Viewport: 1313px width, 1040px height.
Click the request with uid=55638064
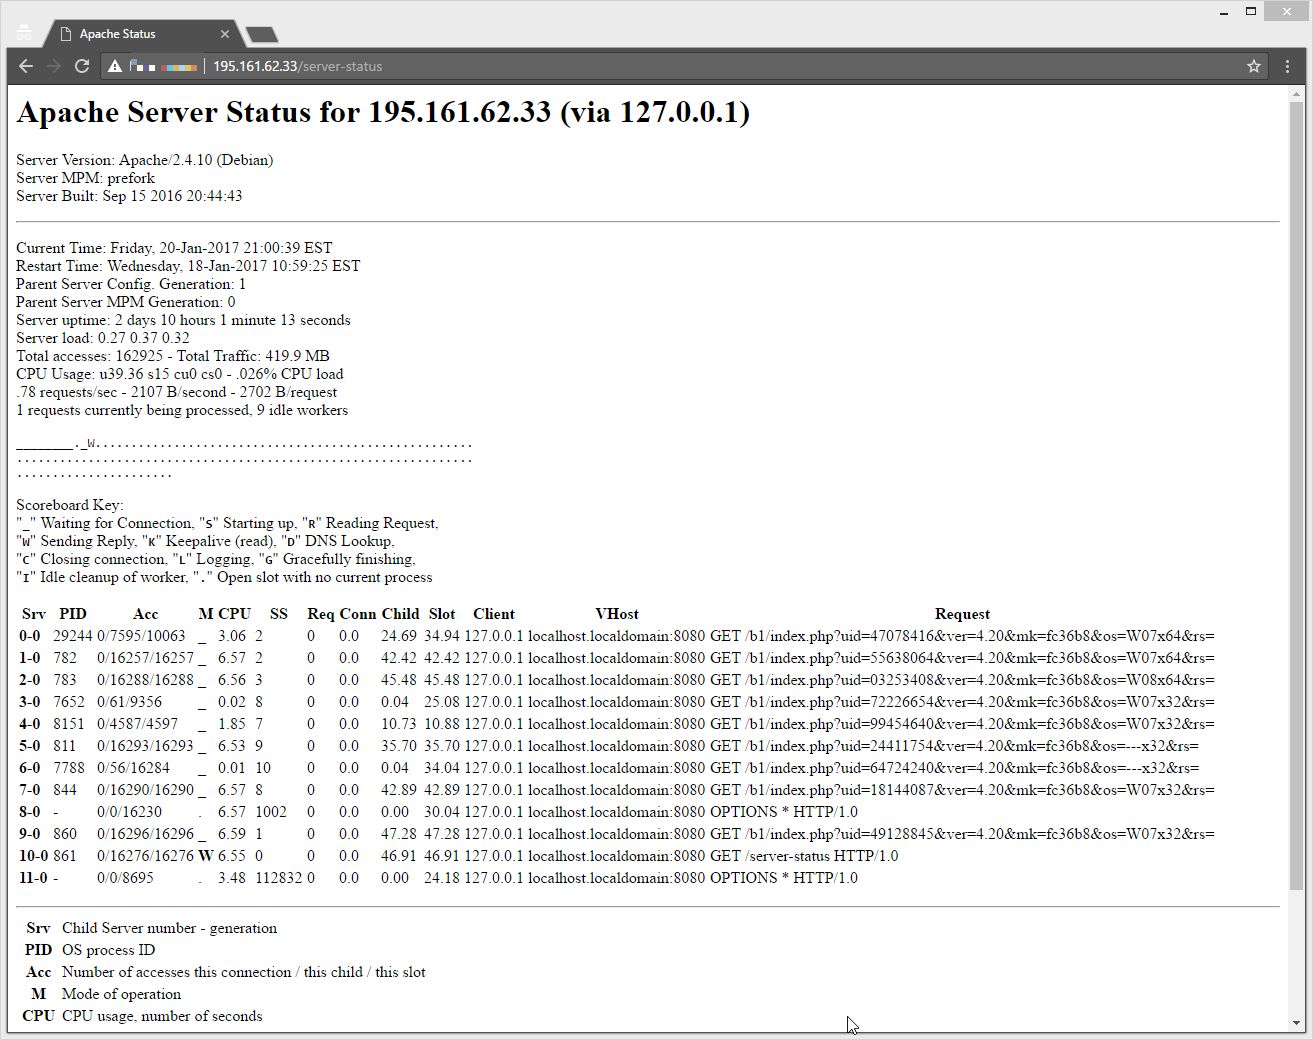(x=962, y=658)
